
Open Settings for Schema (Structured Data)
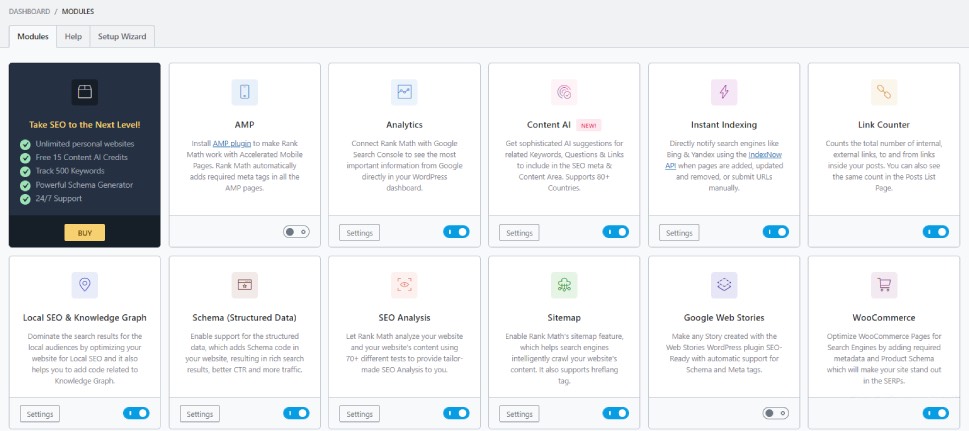click(199, 413)
